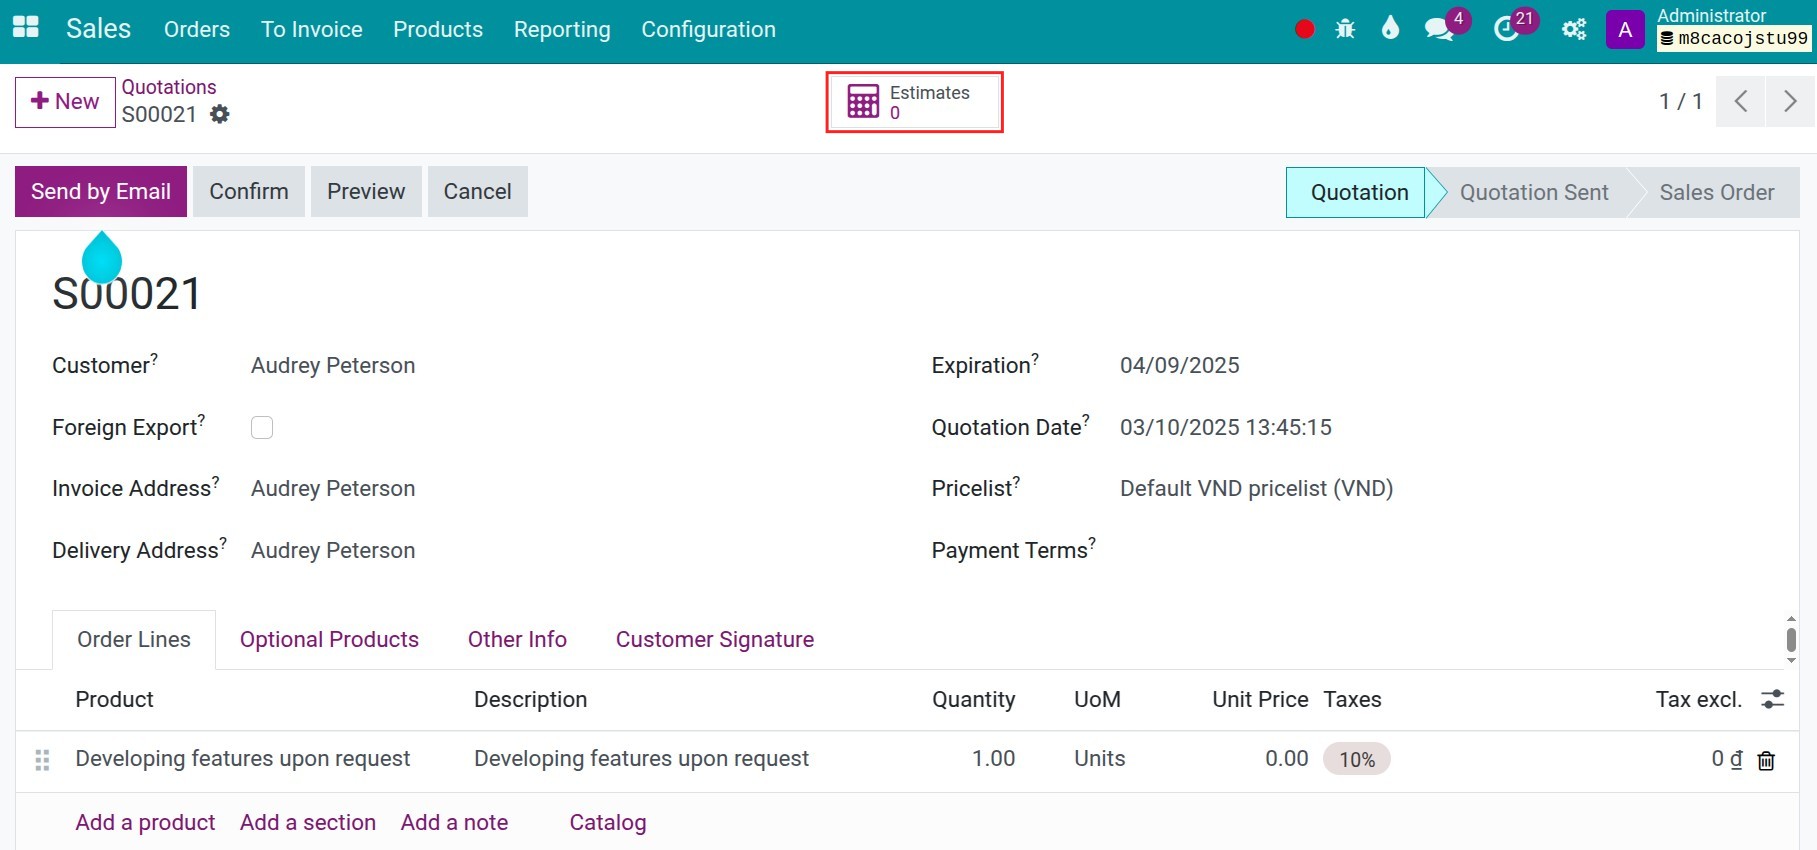Grab the order line drag handle
The height and width of the screenshot is (850, 1817).
[42, 760]
